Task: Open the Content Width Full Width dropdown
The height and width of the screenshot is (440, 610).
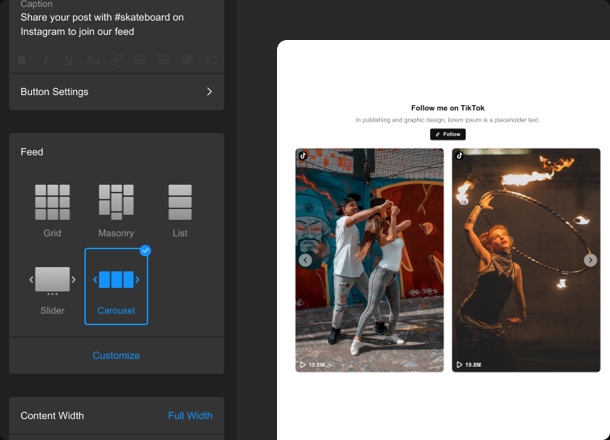Action: pos(189,416)
